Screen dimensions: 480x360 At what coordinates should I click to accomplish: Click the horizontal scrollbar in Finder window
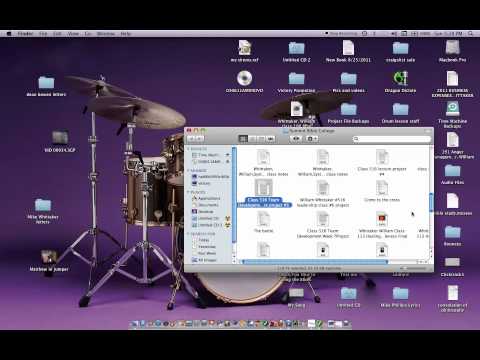coord(315,262)
